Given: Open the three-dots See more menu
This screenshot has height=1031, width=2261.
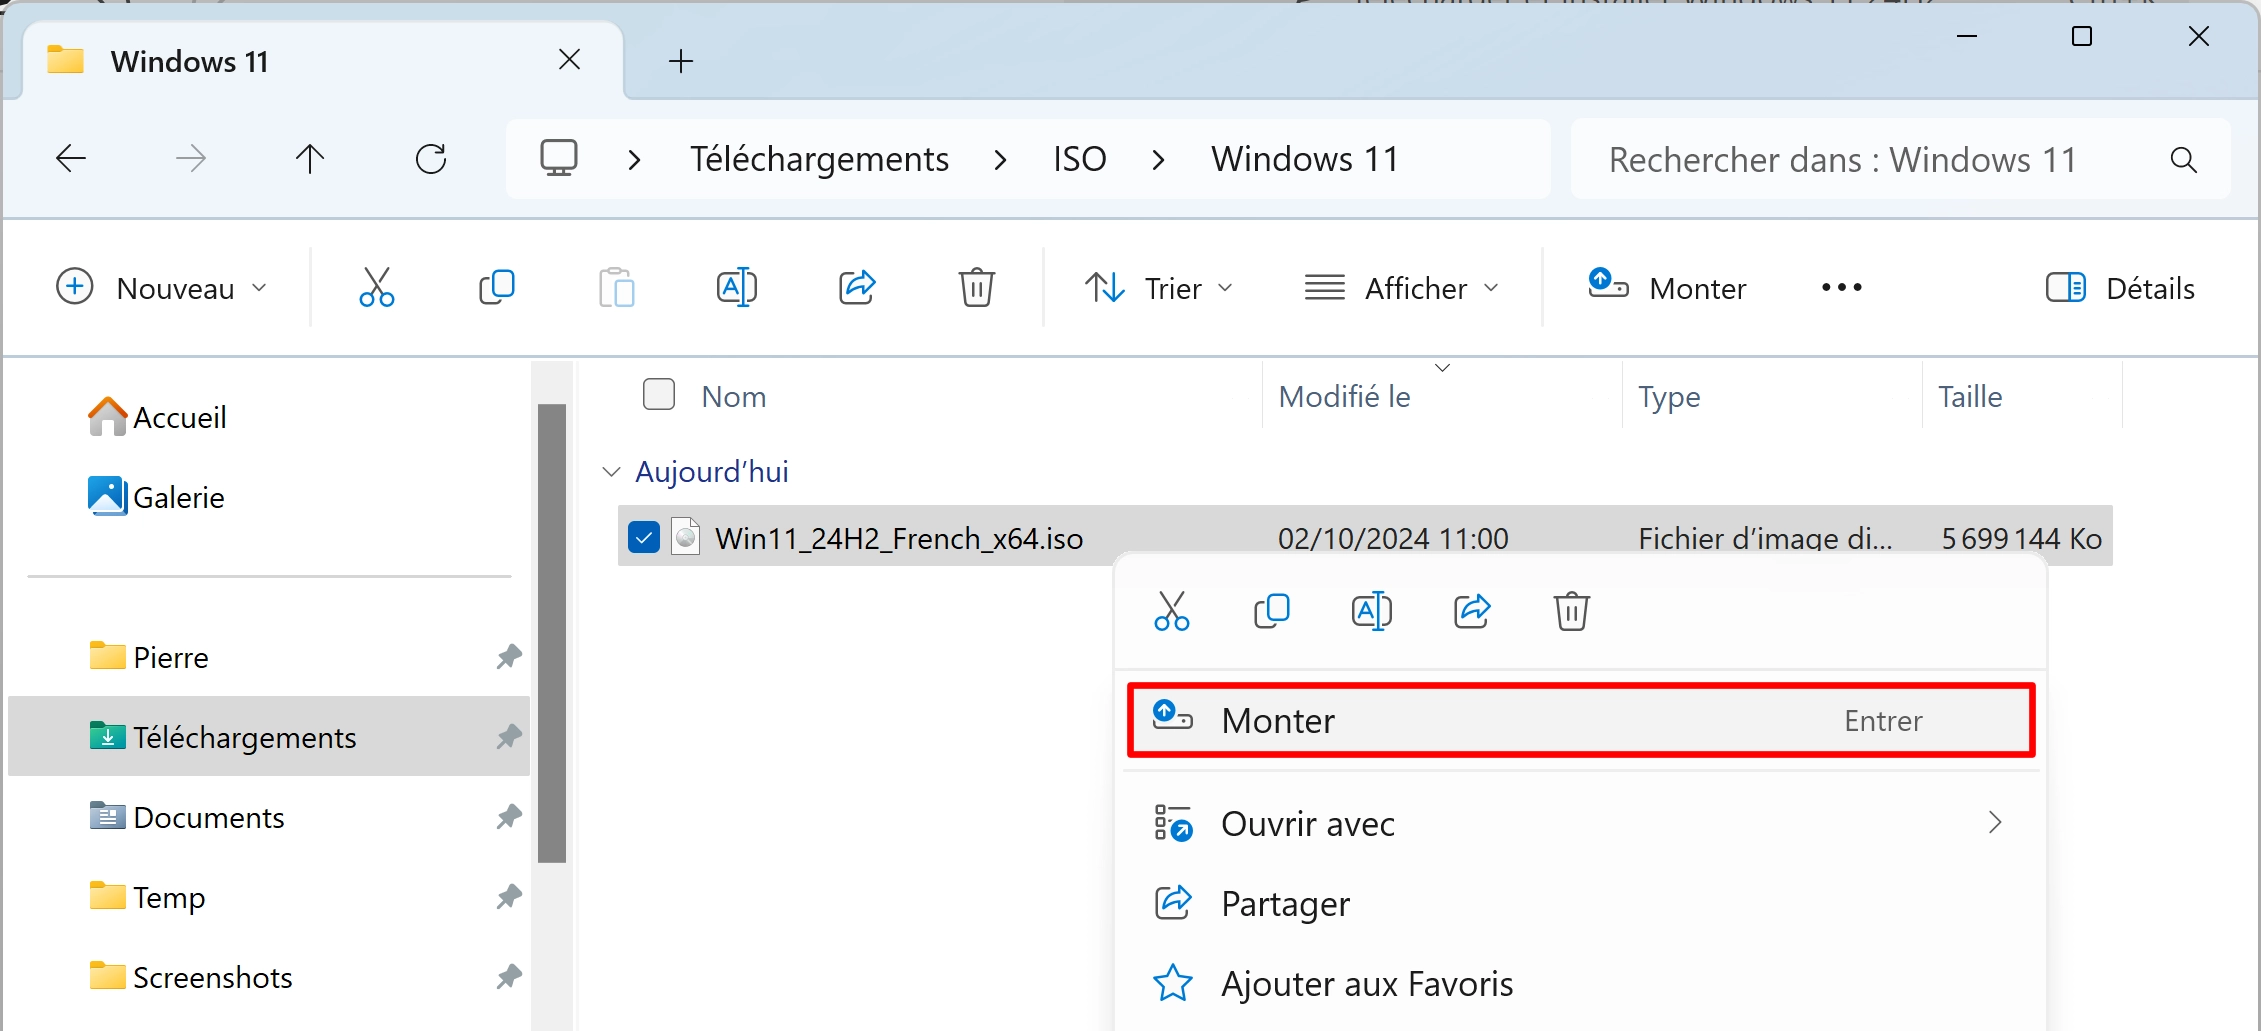Looking at the screenshot, I should coord(1842,288).
